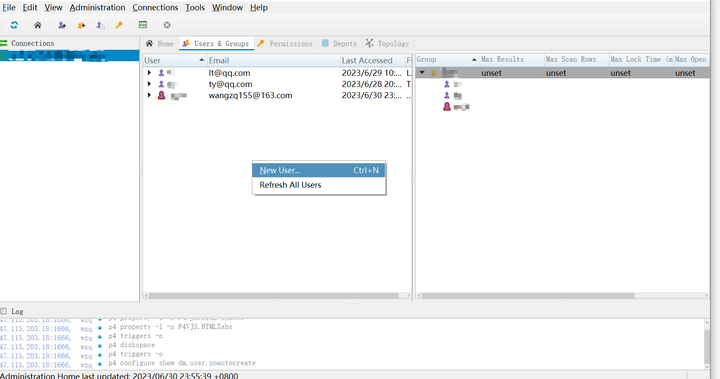Collapse the group tree in the Group pane
This screenshot has height=379, width=720.
pyautogui.click(x=422, y=73)
